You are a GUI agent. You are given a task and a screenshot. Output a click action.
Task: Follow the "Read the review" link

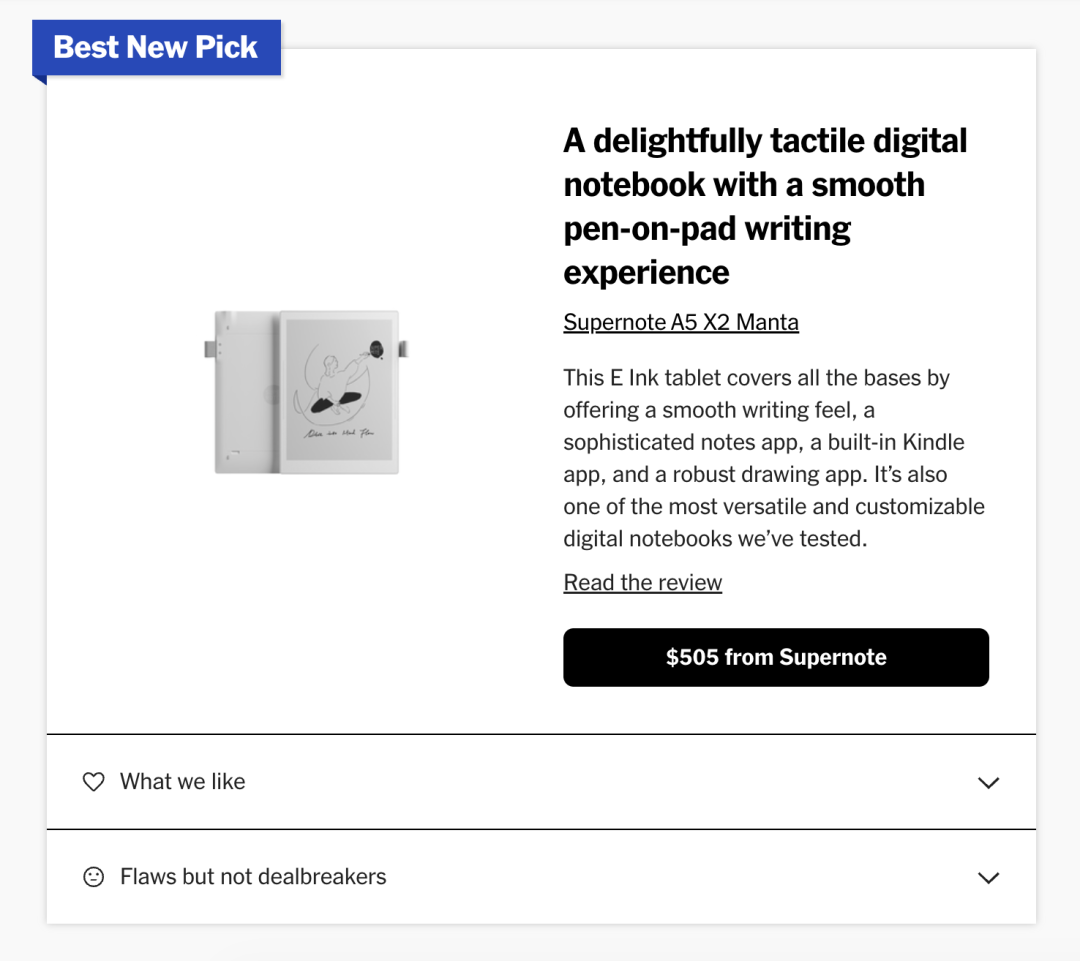tap(642, 582)
